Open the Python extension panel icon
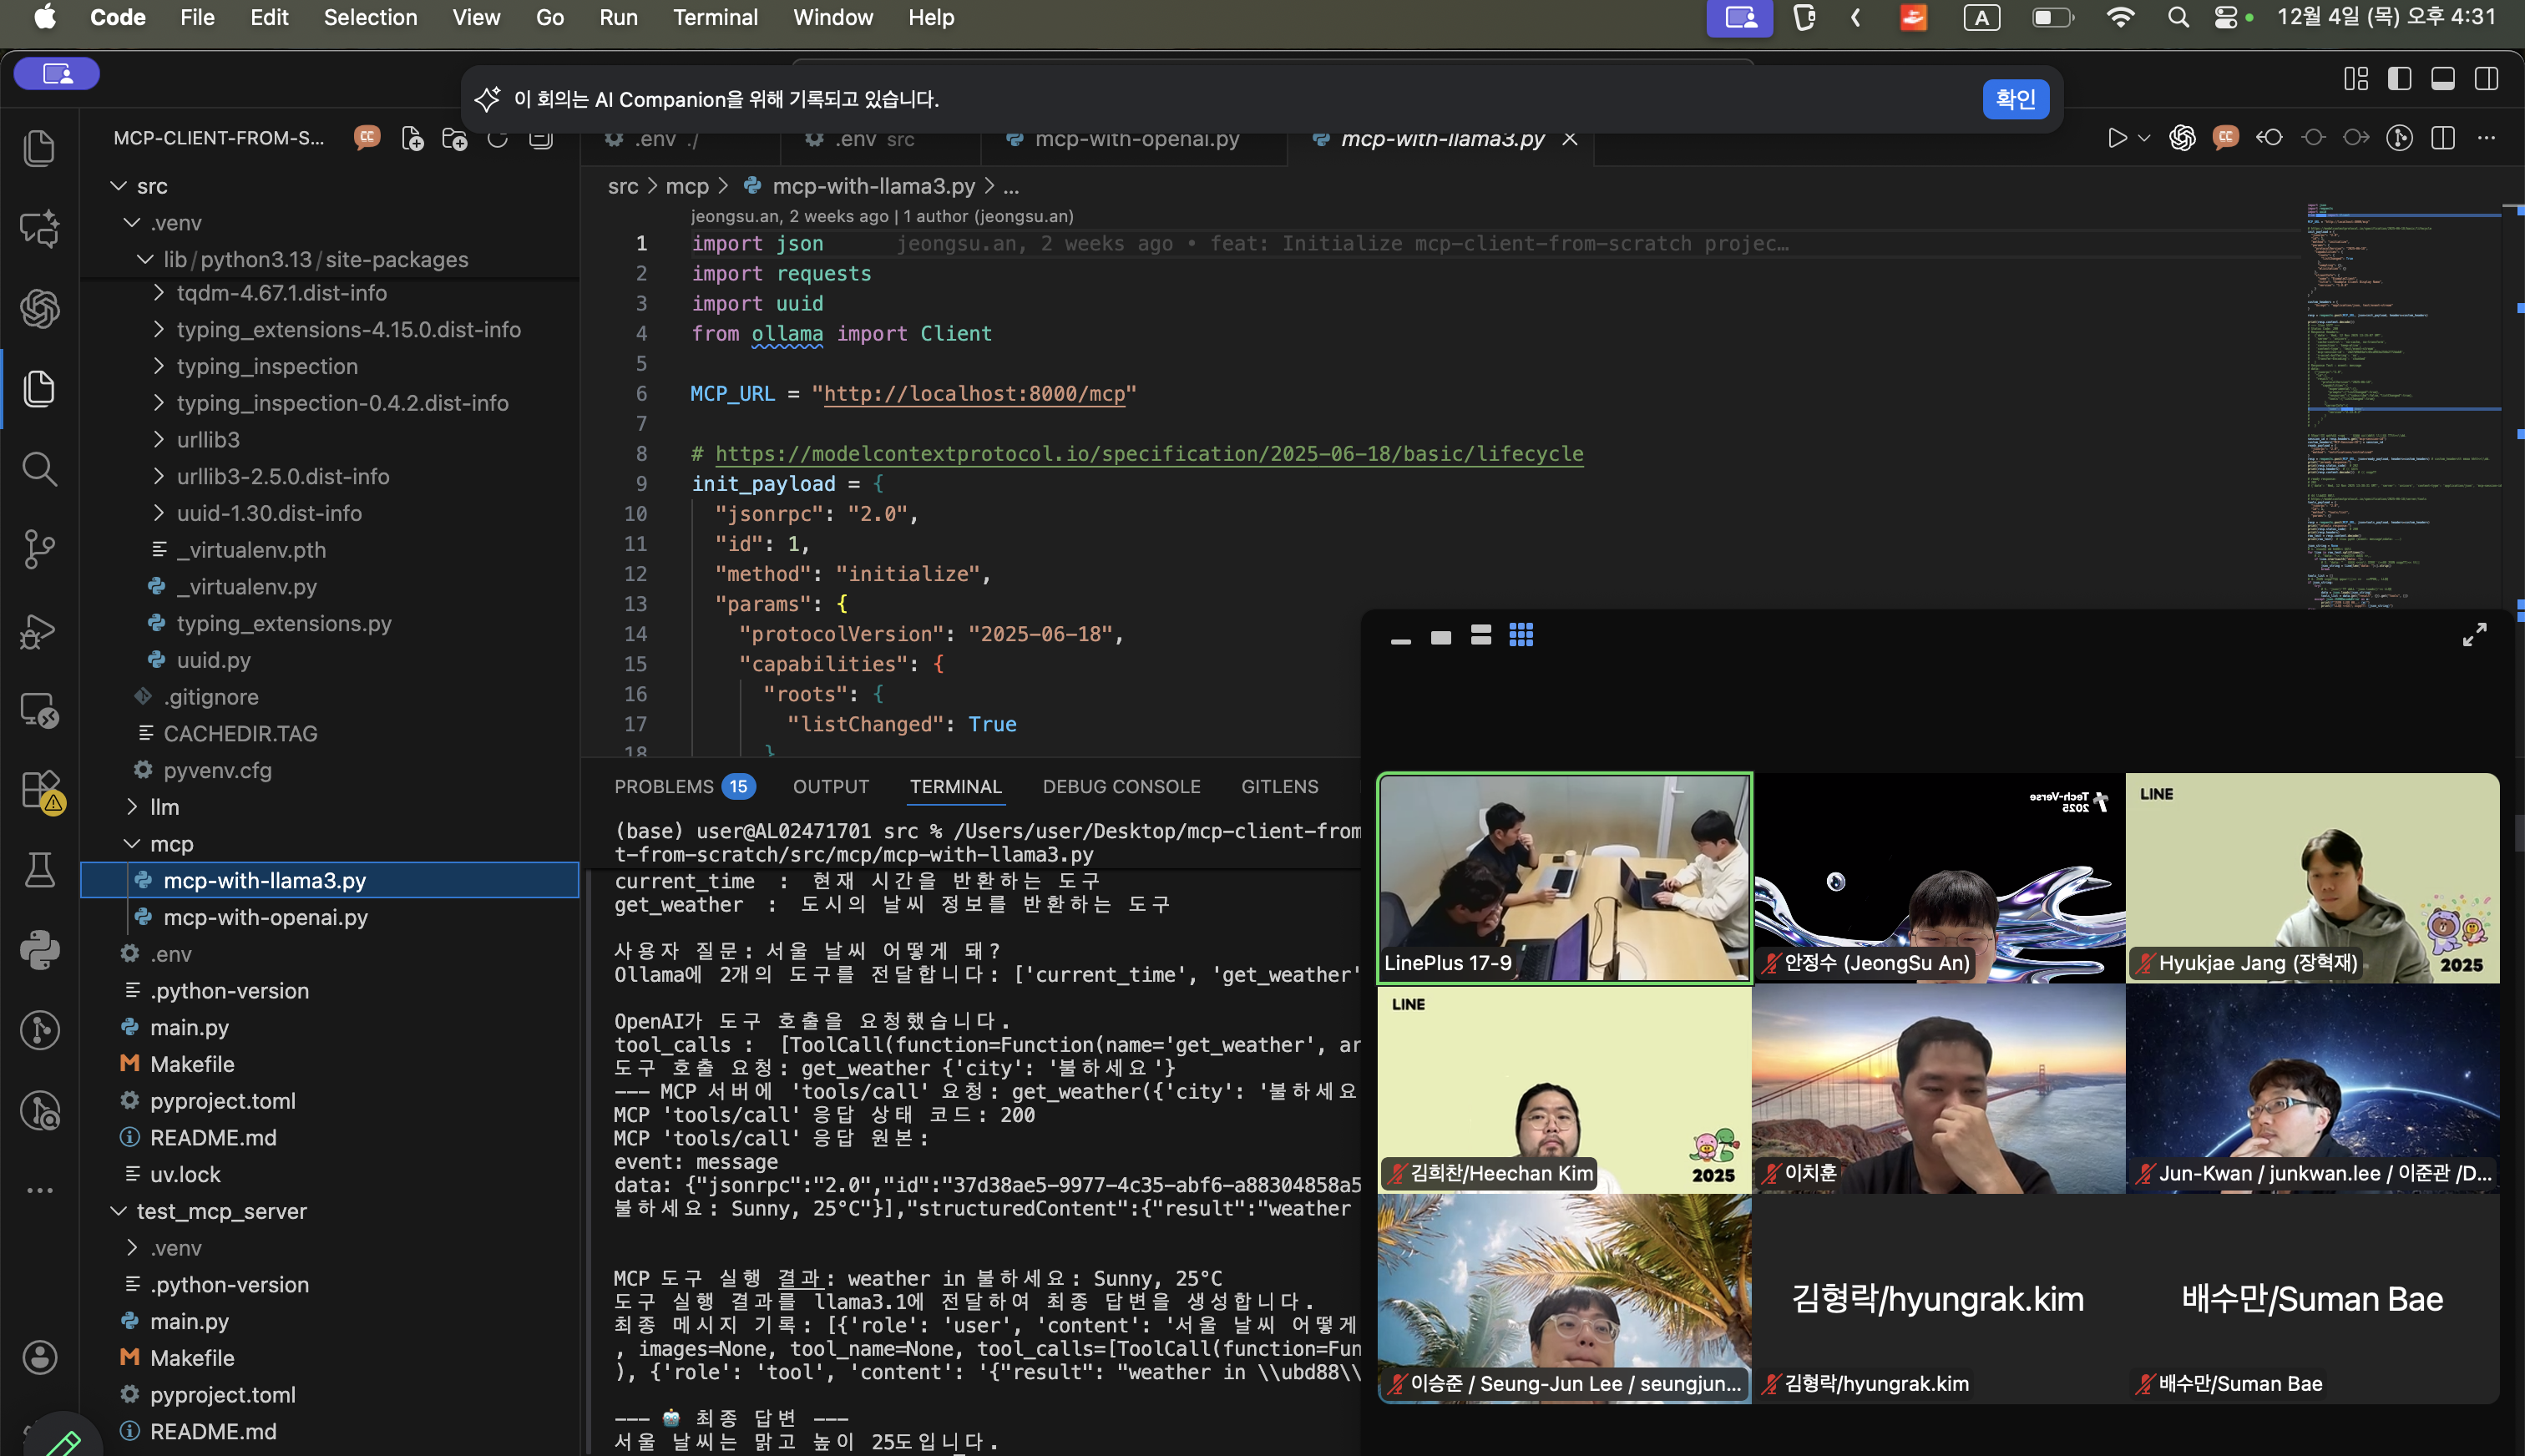The image size is (2525, 1456). tap(39, 950)
